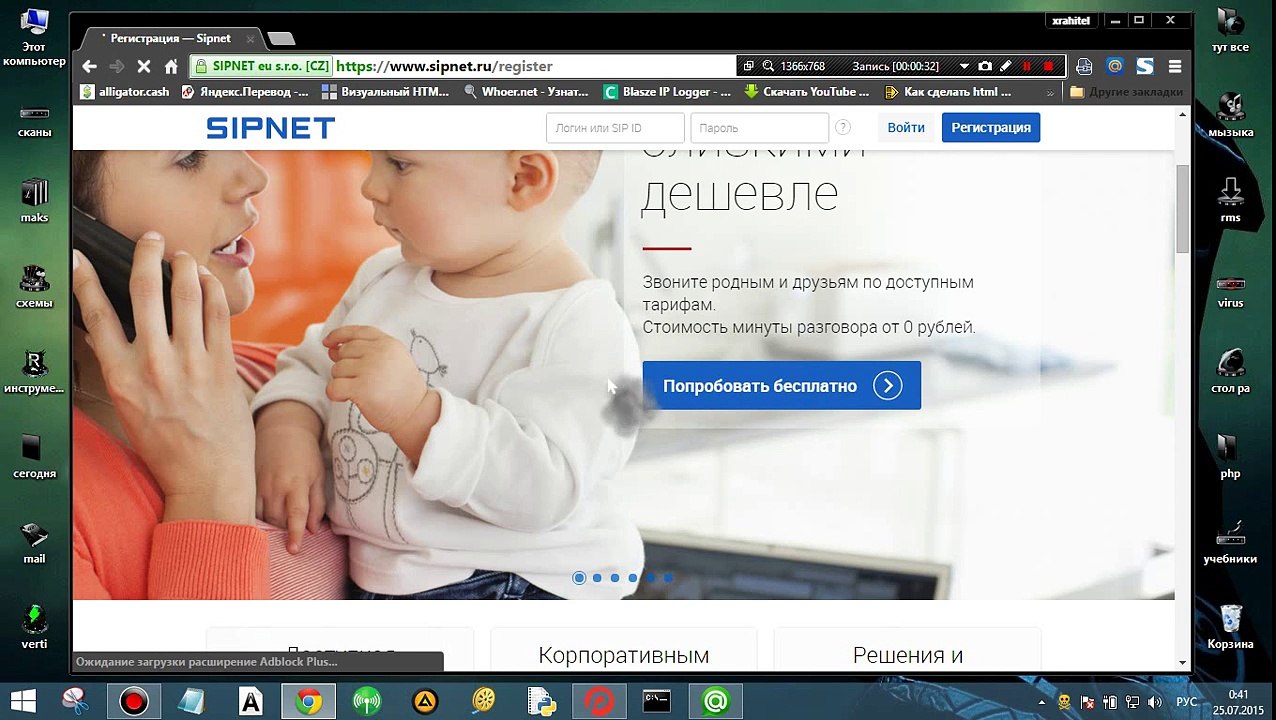Open the green antenna taskbar app

click(367, 701)
